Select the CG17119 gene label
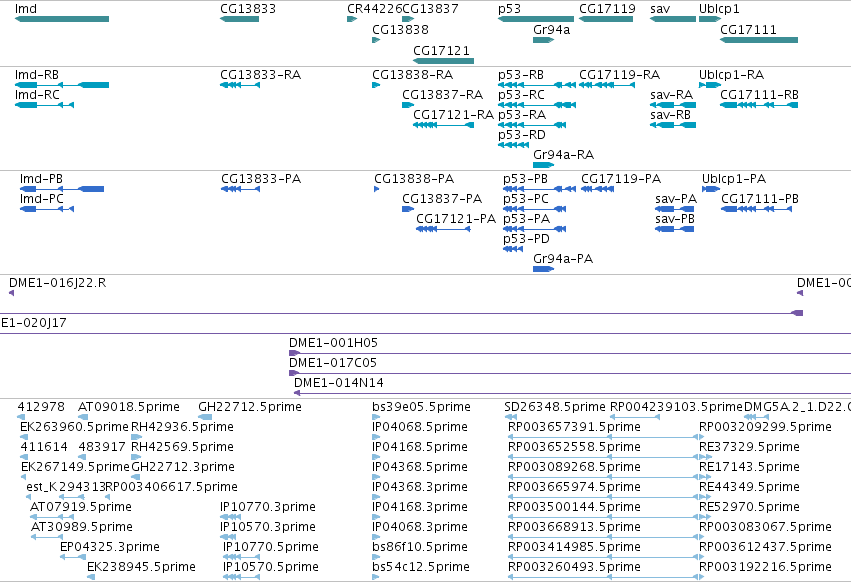 click(x=607, y=9)
